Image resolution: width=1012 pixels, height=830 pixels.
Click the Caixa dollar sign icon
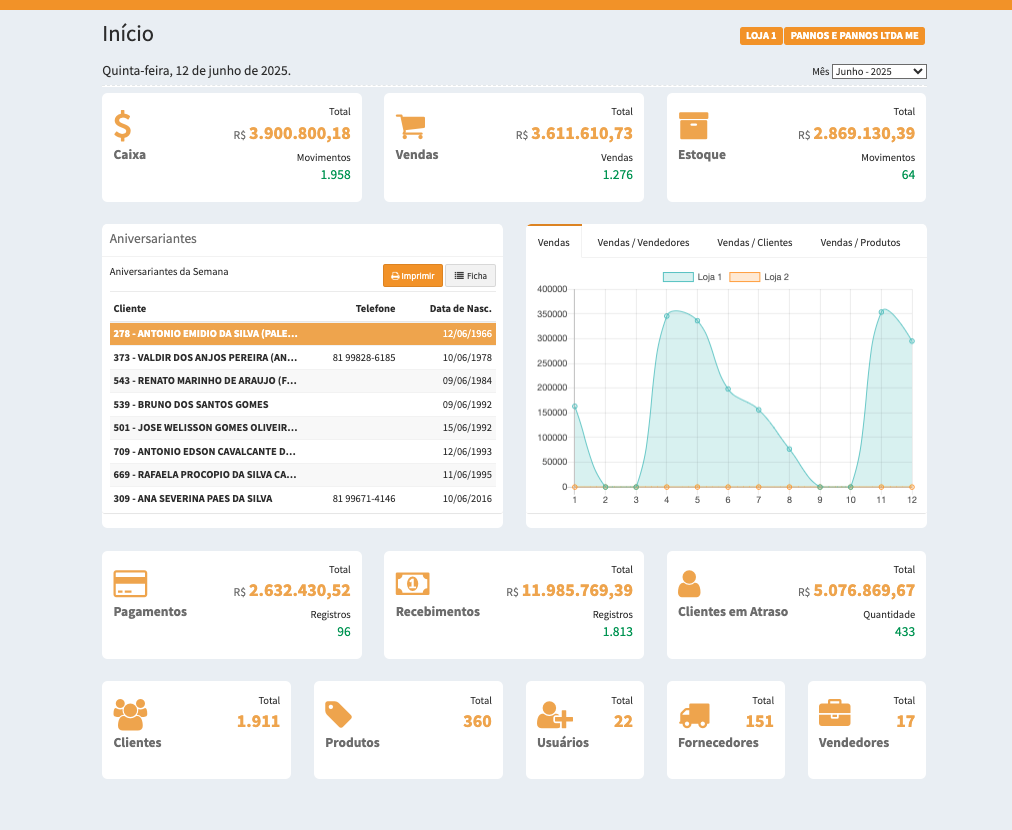(122, 126)
